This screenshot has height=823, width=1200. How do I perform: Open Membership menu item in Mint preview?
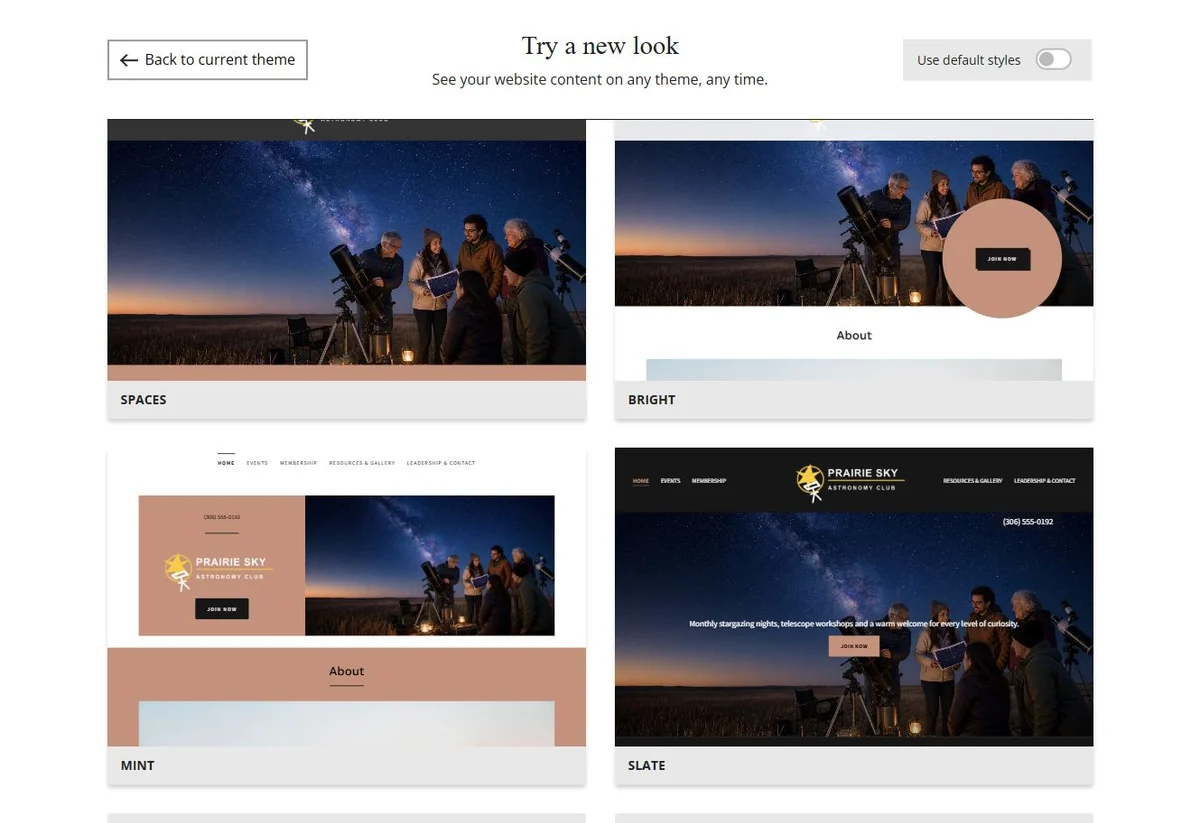[298, 463]
